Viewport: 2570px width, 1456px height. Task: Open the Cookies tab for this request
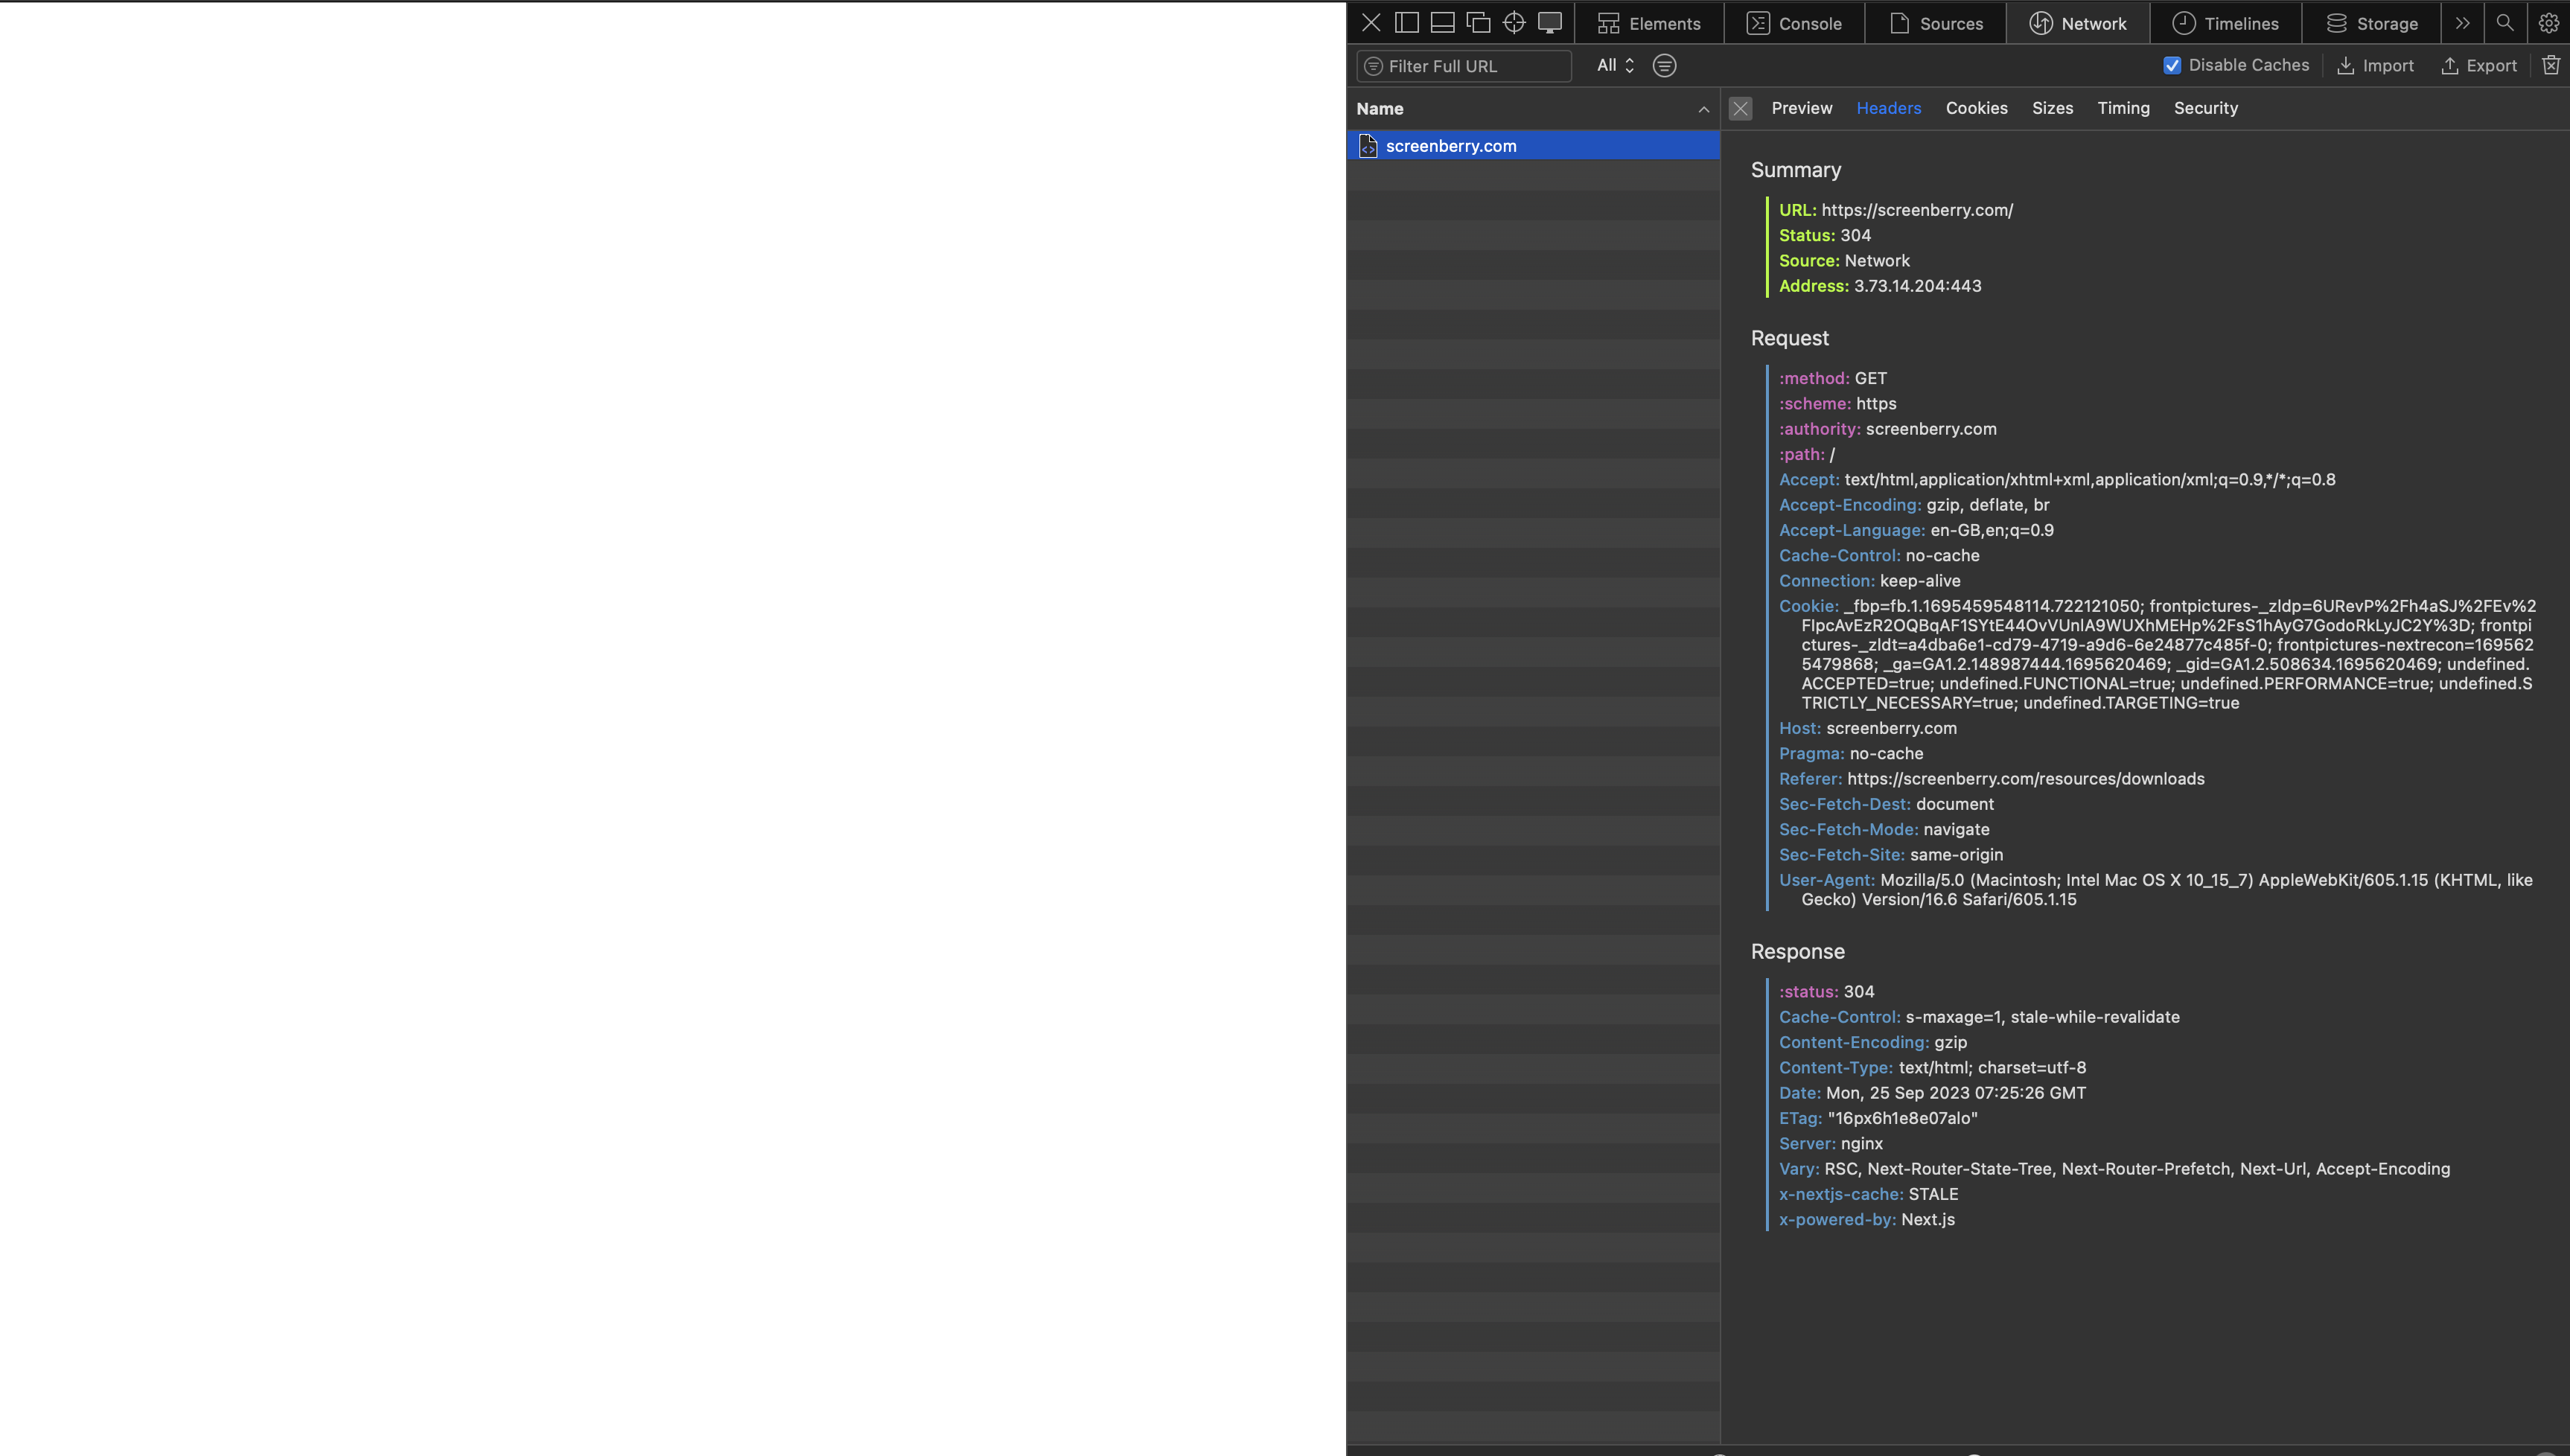coord(1977,108)
